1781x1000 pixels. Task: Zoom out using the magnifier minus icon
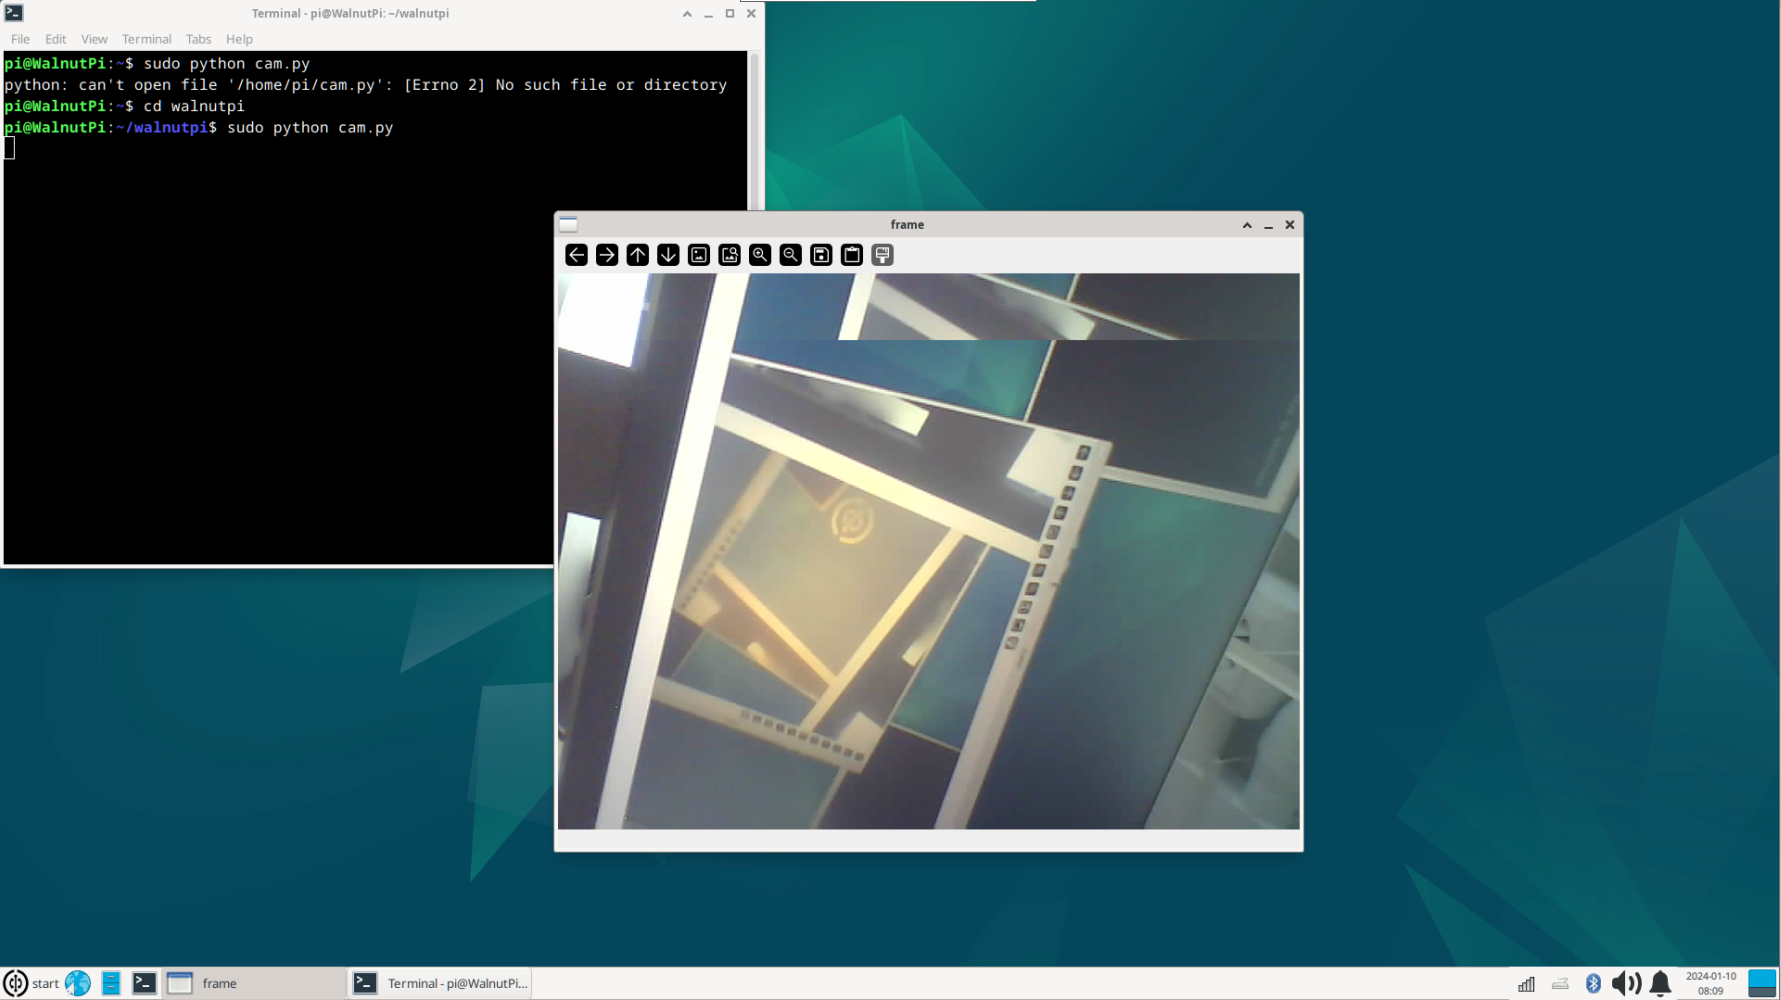tap(791, 255)
